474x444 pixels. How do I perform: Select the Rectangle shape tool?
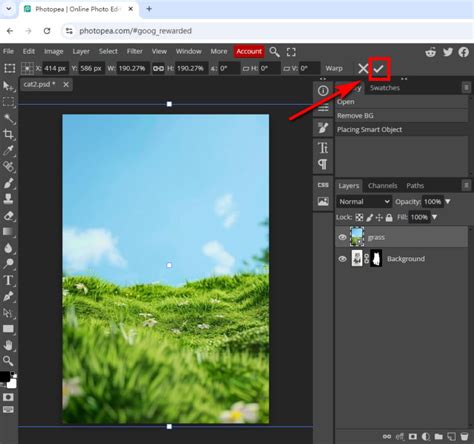(x=8, y=329)
